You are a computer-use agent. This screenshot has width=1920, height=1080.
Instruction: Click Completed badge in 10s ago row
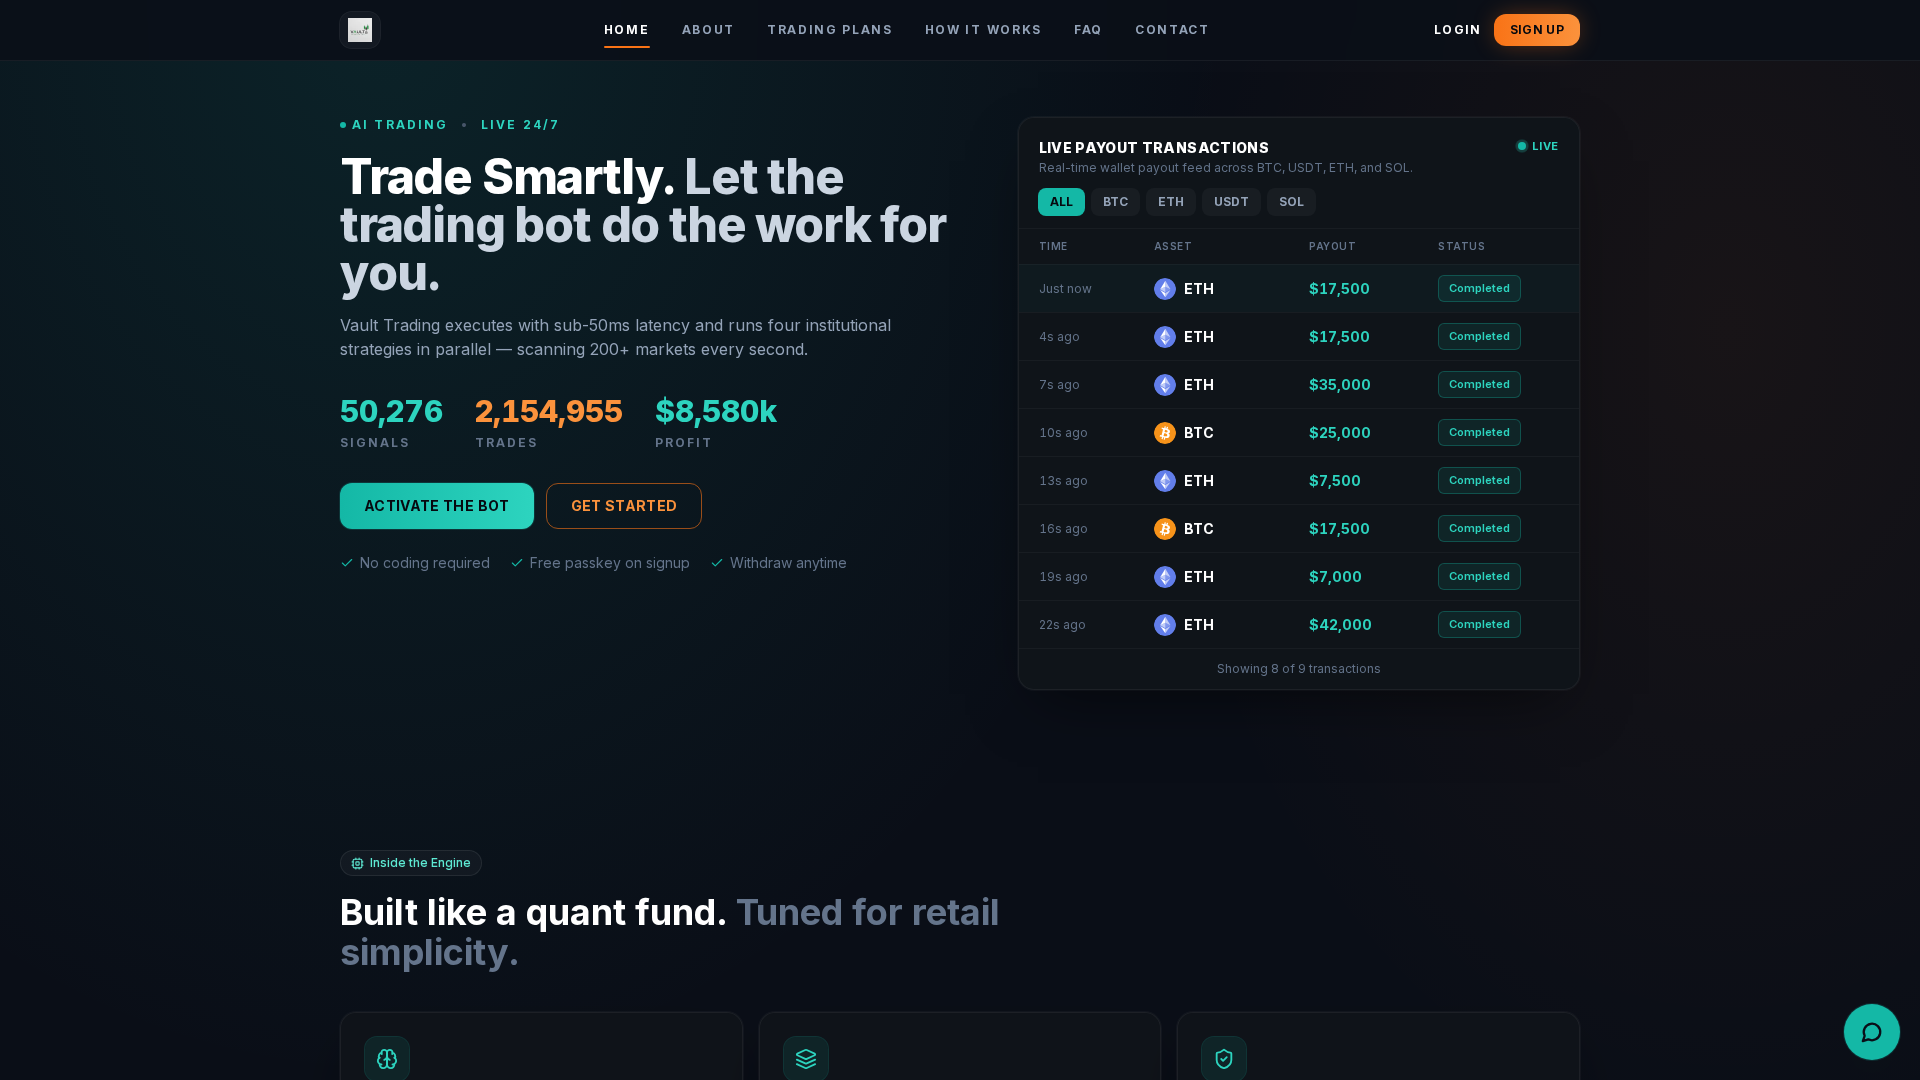click(1479, 433)
